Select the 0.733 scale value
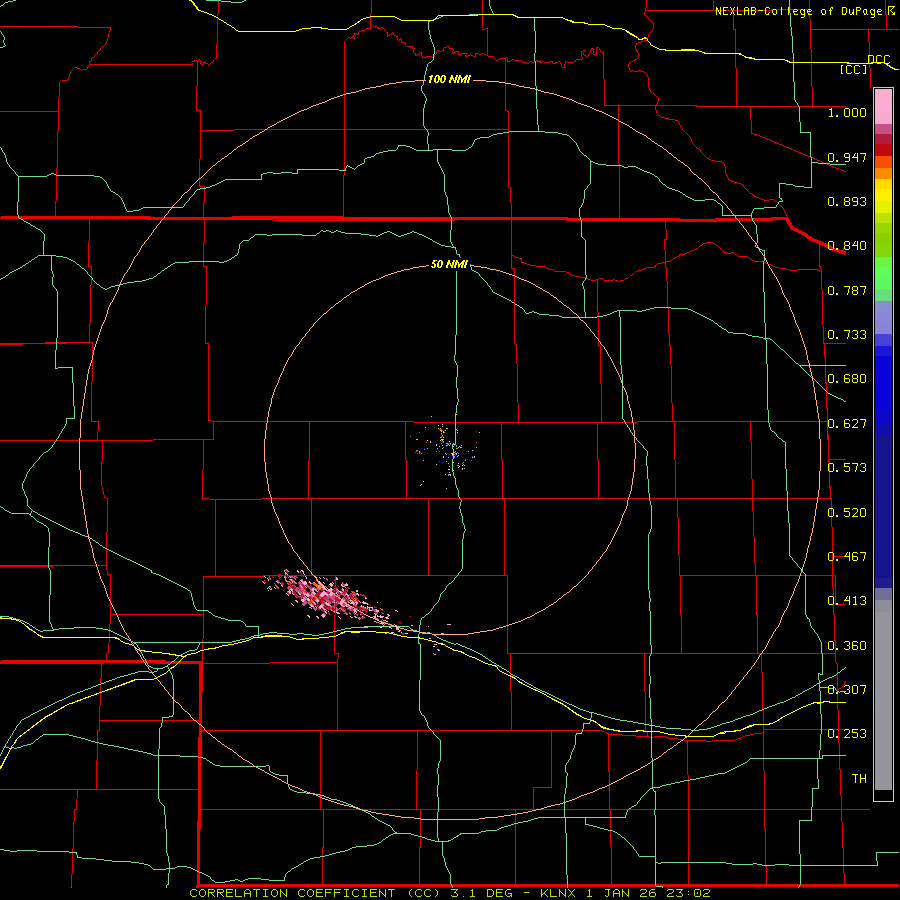 [847, 335]
